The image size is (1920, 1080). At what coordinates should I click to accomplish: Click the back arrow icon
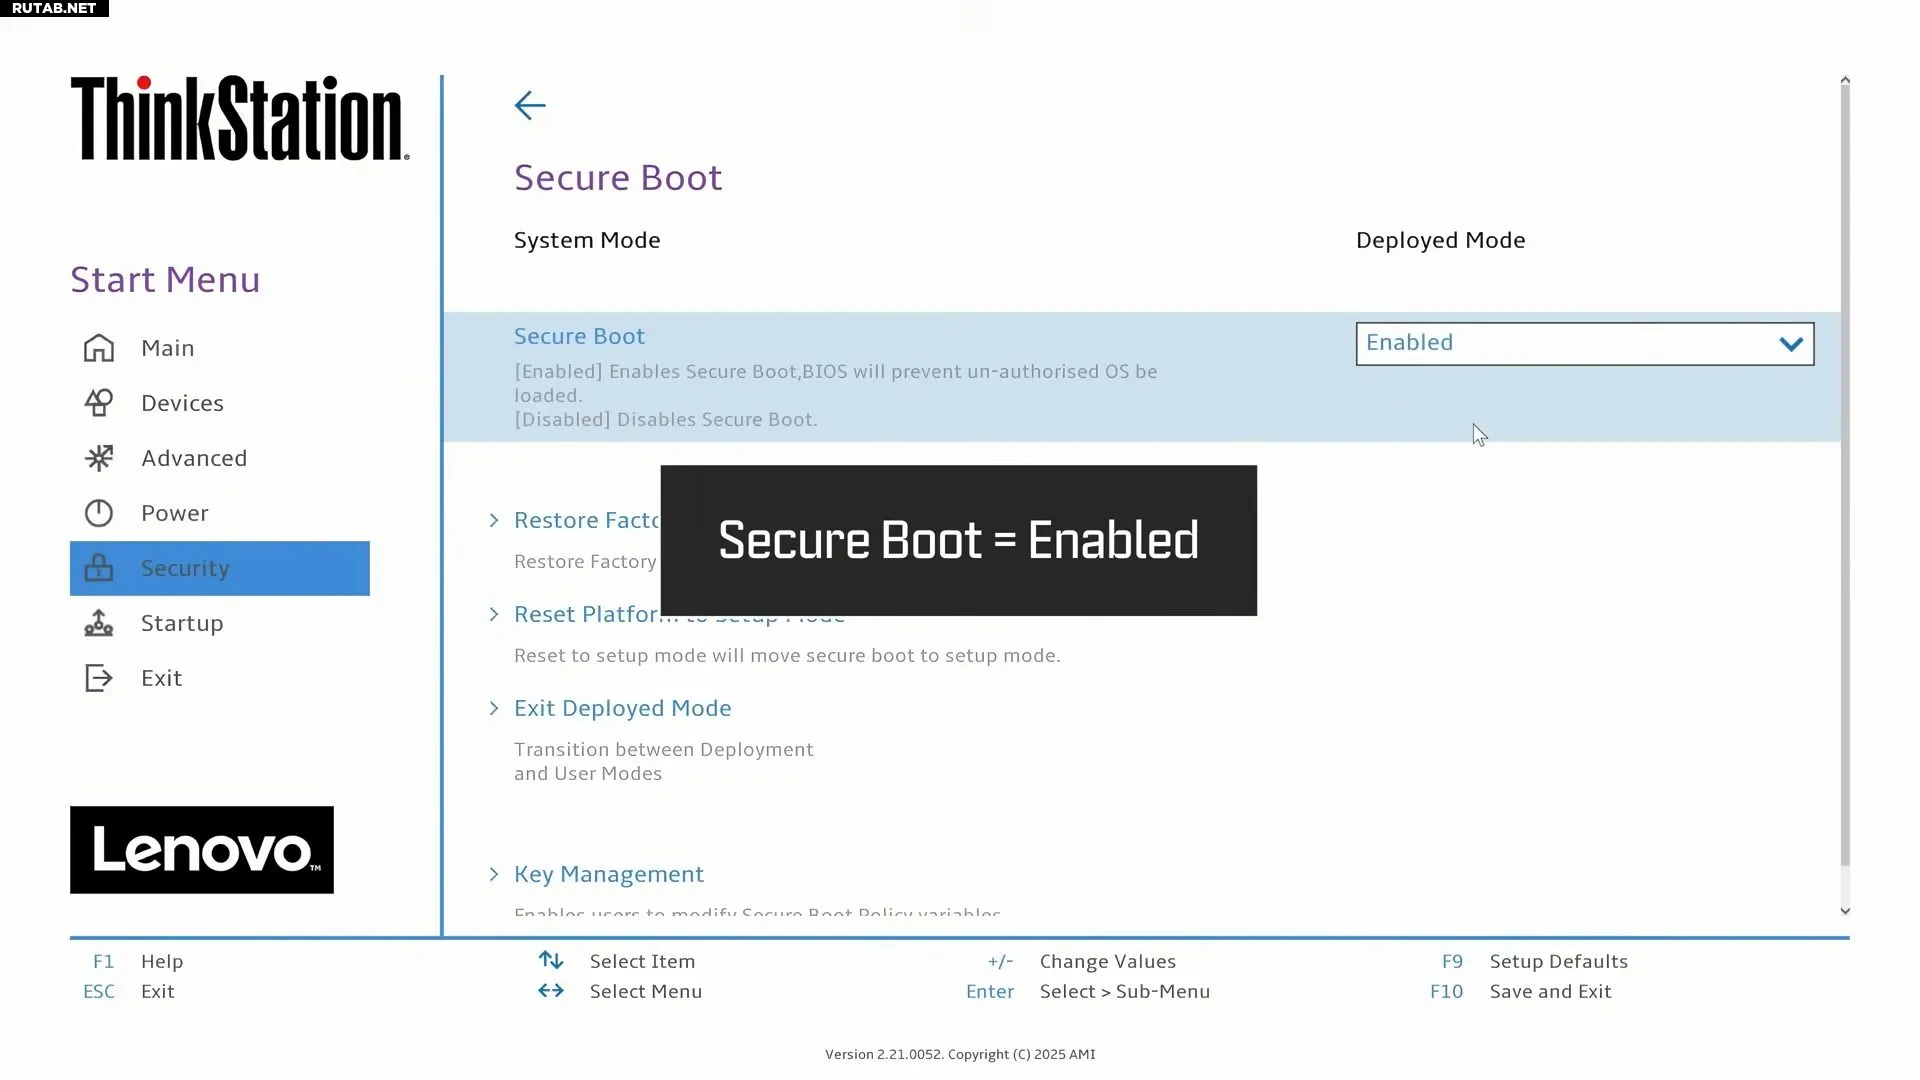click(x=530, y=105)
